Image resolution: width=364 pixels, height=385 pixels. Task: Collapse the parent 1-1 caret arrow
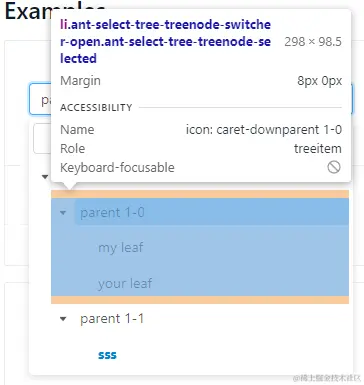63,319
